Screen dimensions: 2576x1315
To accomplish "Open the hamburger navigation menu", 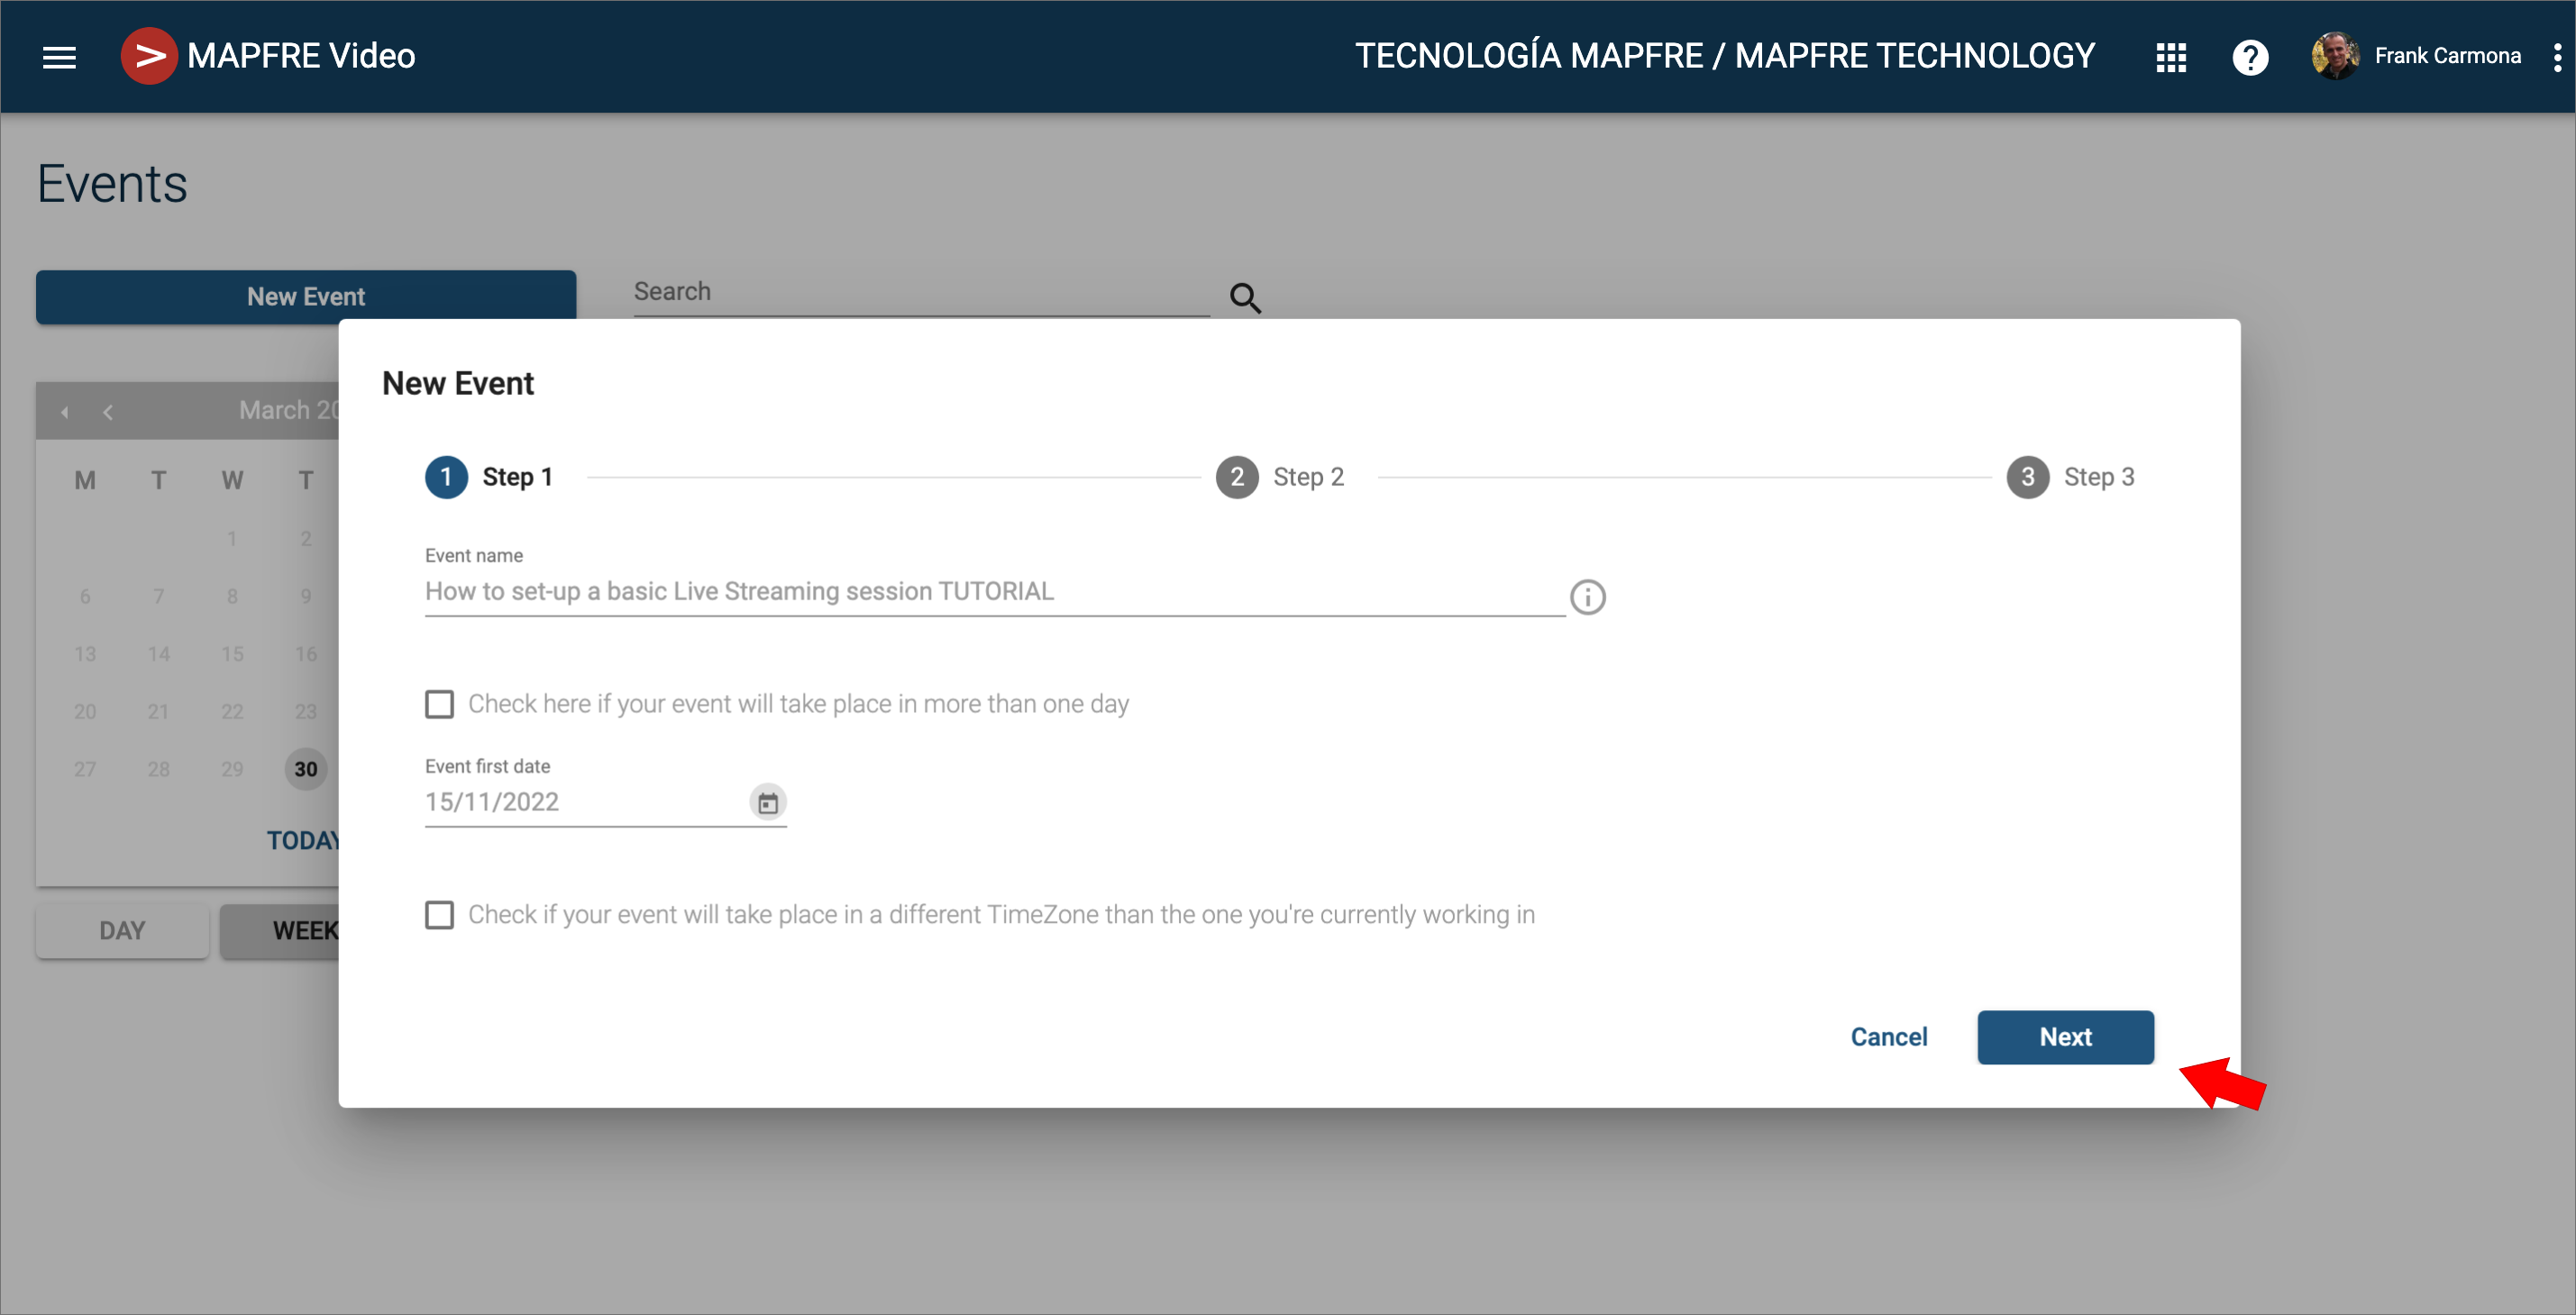I will click(59, 57).
